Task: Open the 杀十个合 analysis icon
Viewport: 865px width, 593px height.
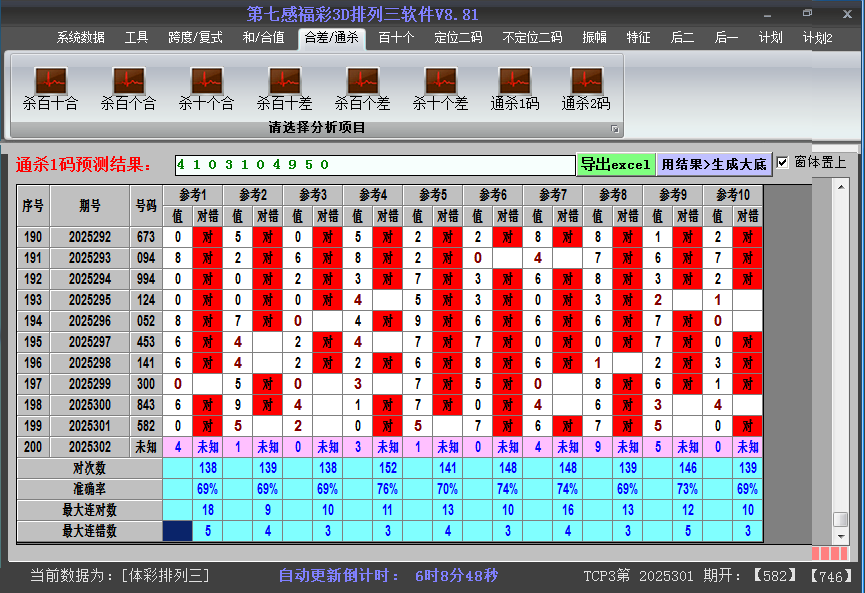Action: [206, 82]
